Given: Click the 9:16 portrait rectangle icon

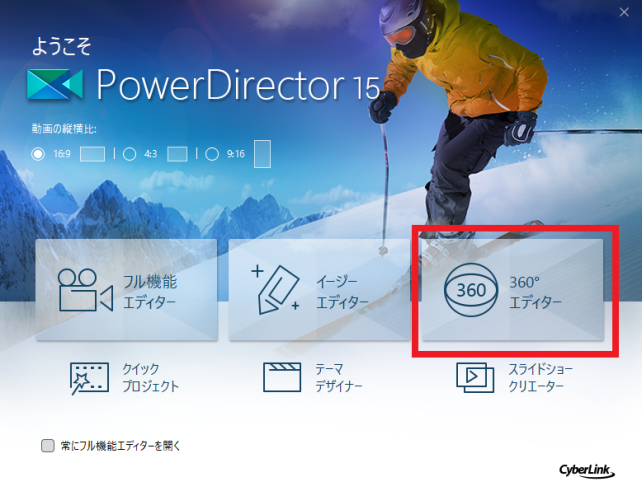Looking at the screenshot, I should pos(262,154).
